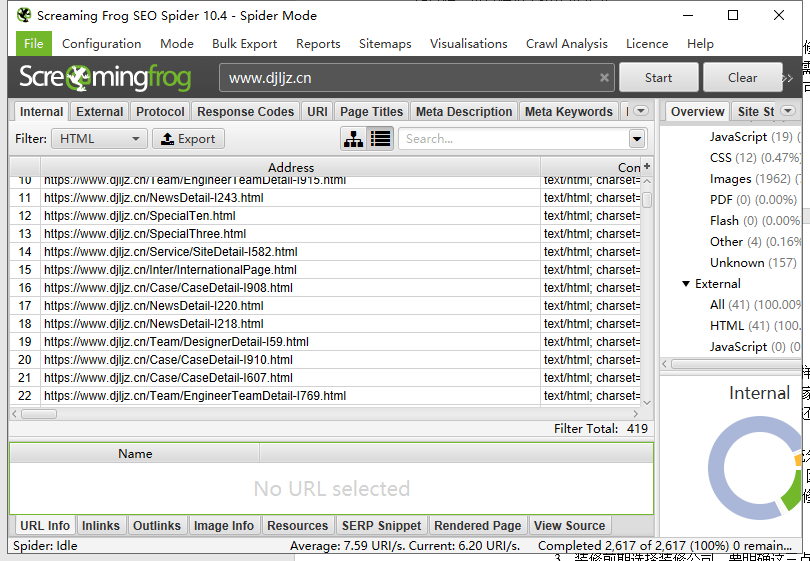Clear the URL field with the X icon
Viewport: 810px width, 561px height.
tap(604, 78)
